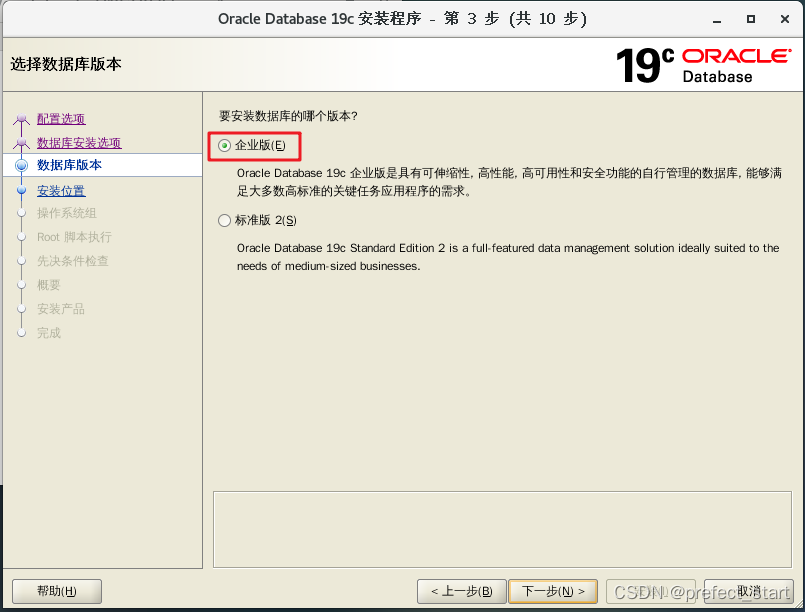Click the 操作系统组 disabled step text

point(67,213)
